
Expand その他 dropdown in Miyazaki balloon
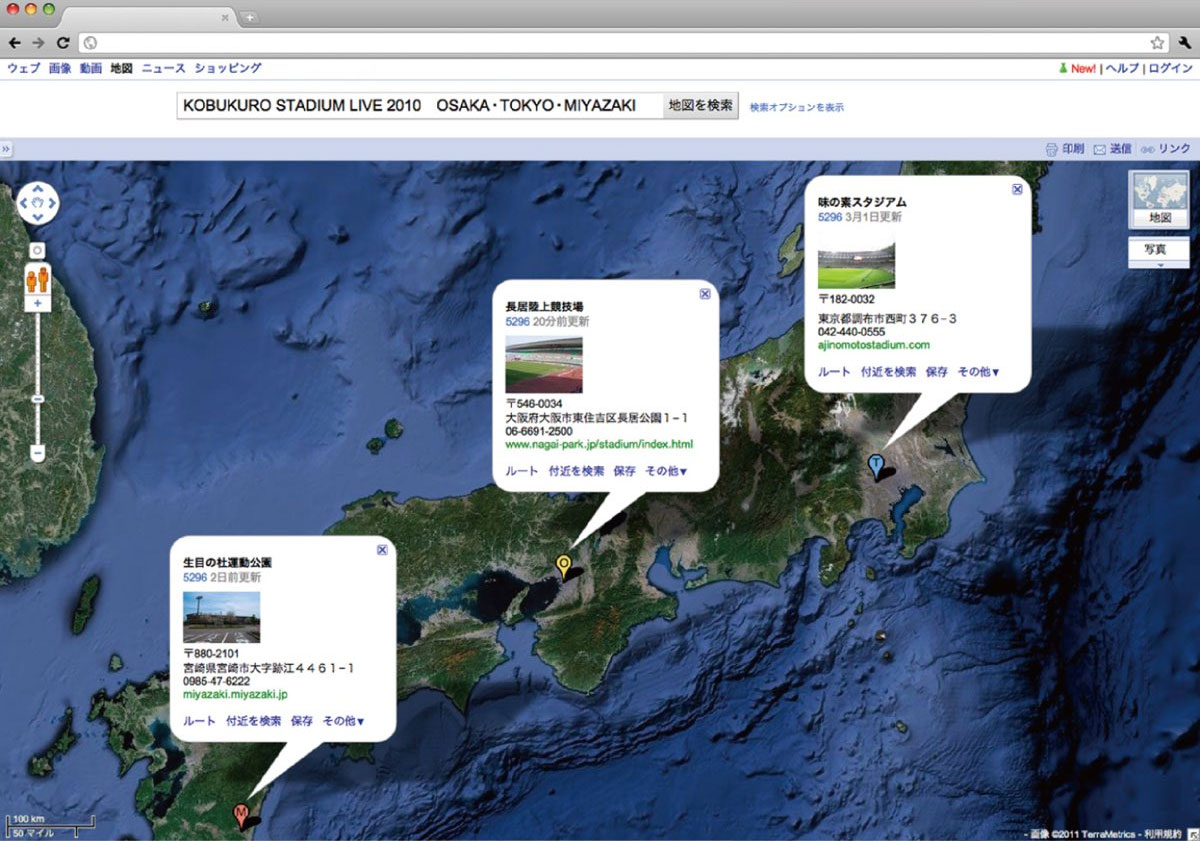pos(344,721)
